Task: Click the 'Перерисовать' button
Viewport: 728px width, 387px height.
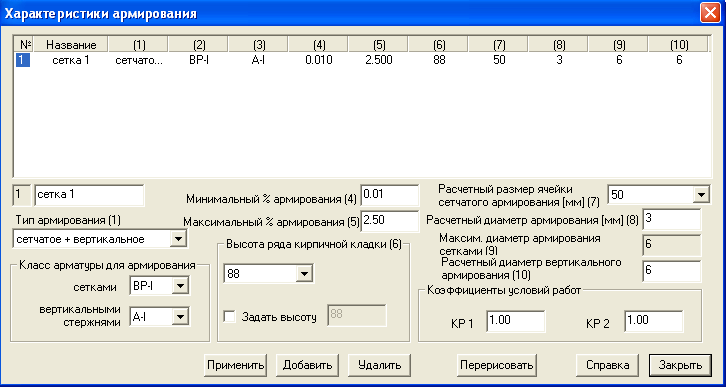Action: coord(497,365)
